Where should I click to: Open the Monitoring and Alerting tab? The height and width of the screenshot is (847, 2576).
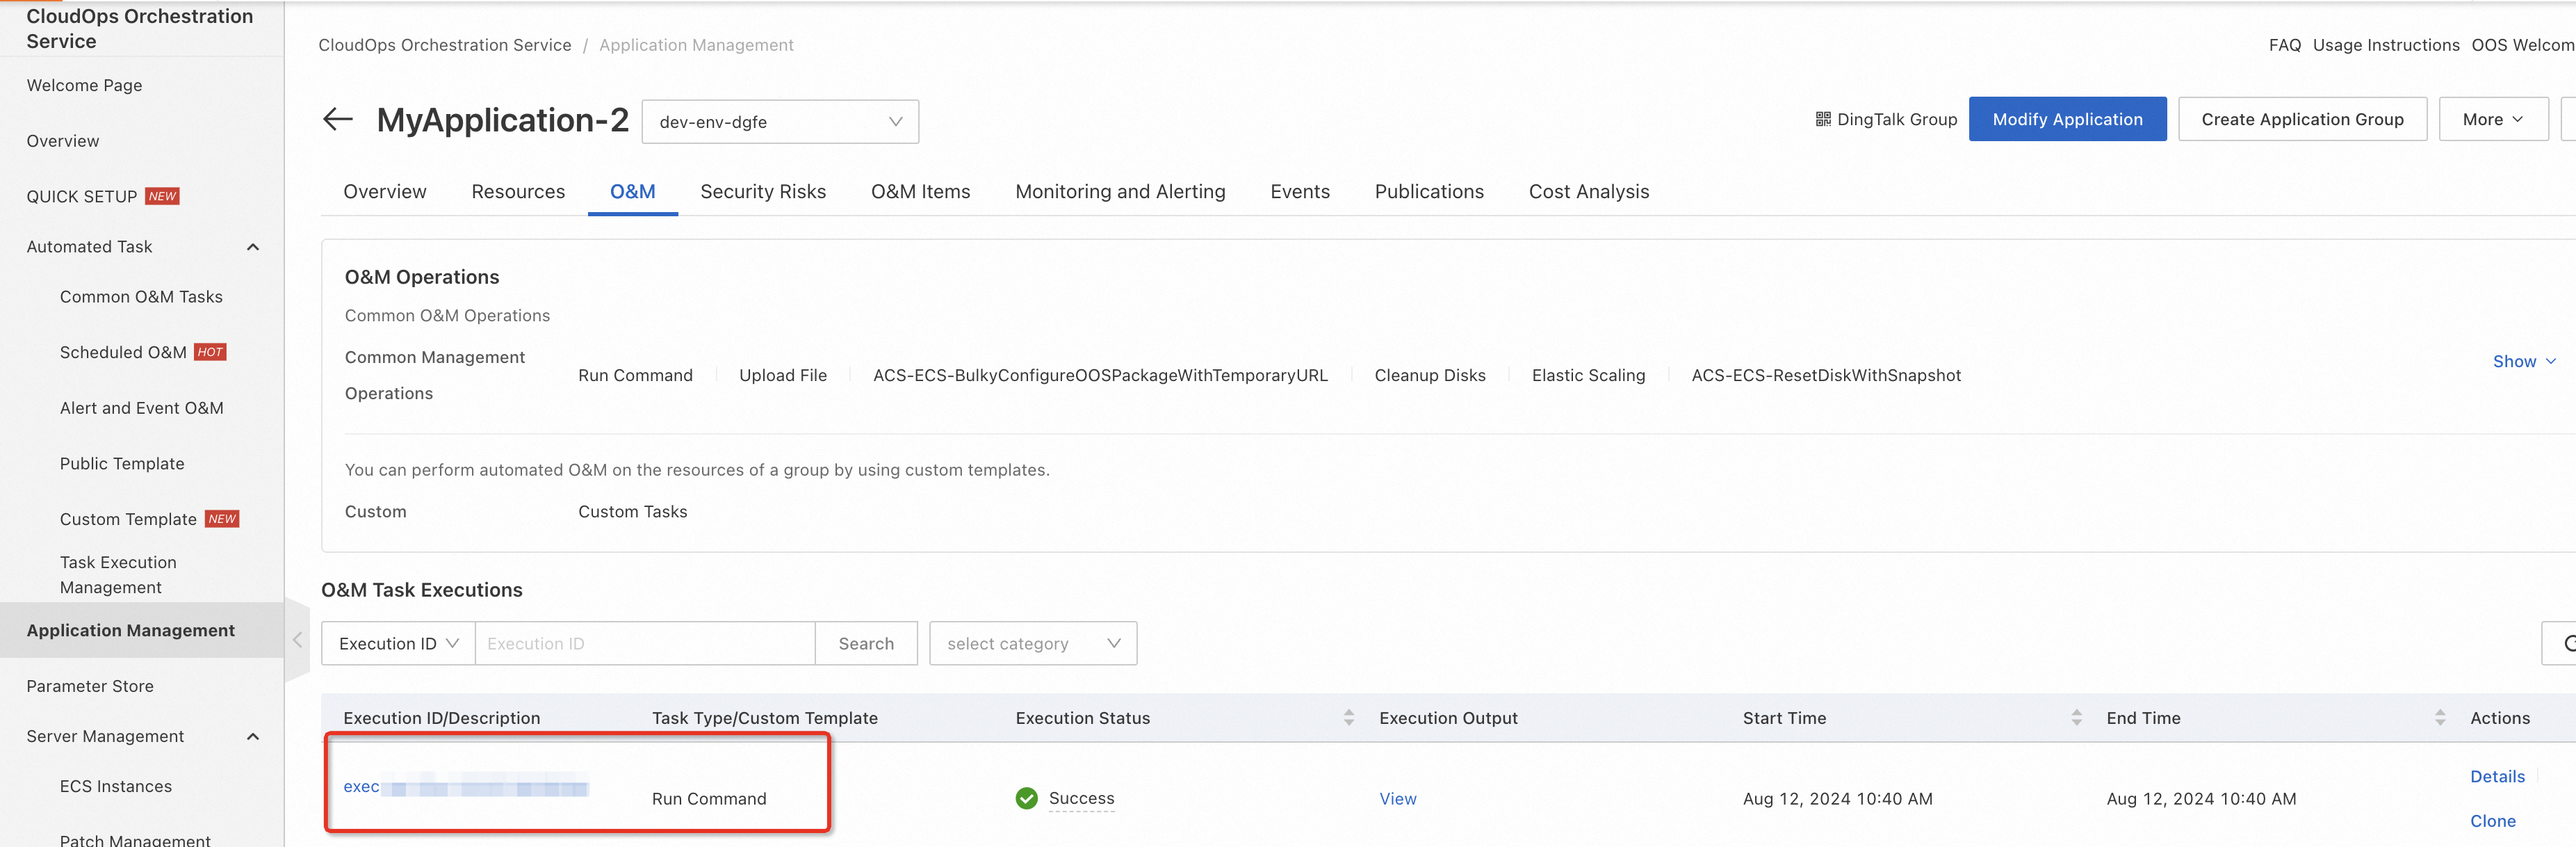[x=1119, y=191]
